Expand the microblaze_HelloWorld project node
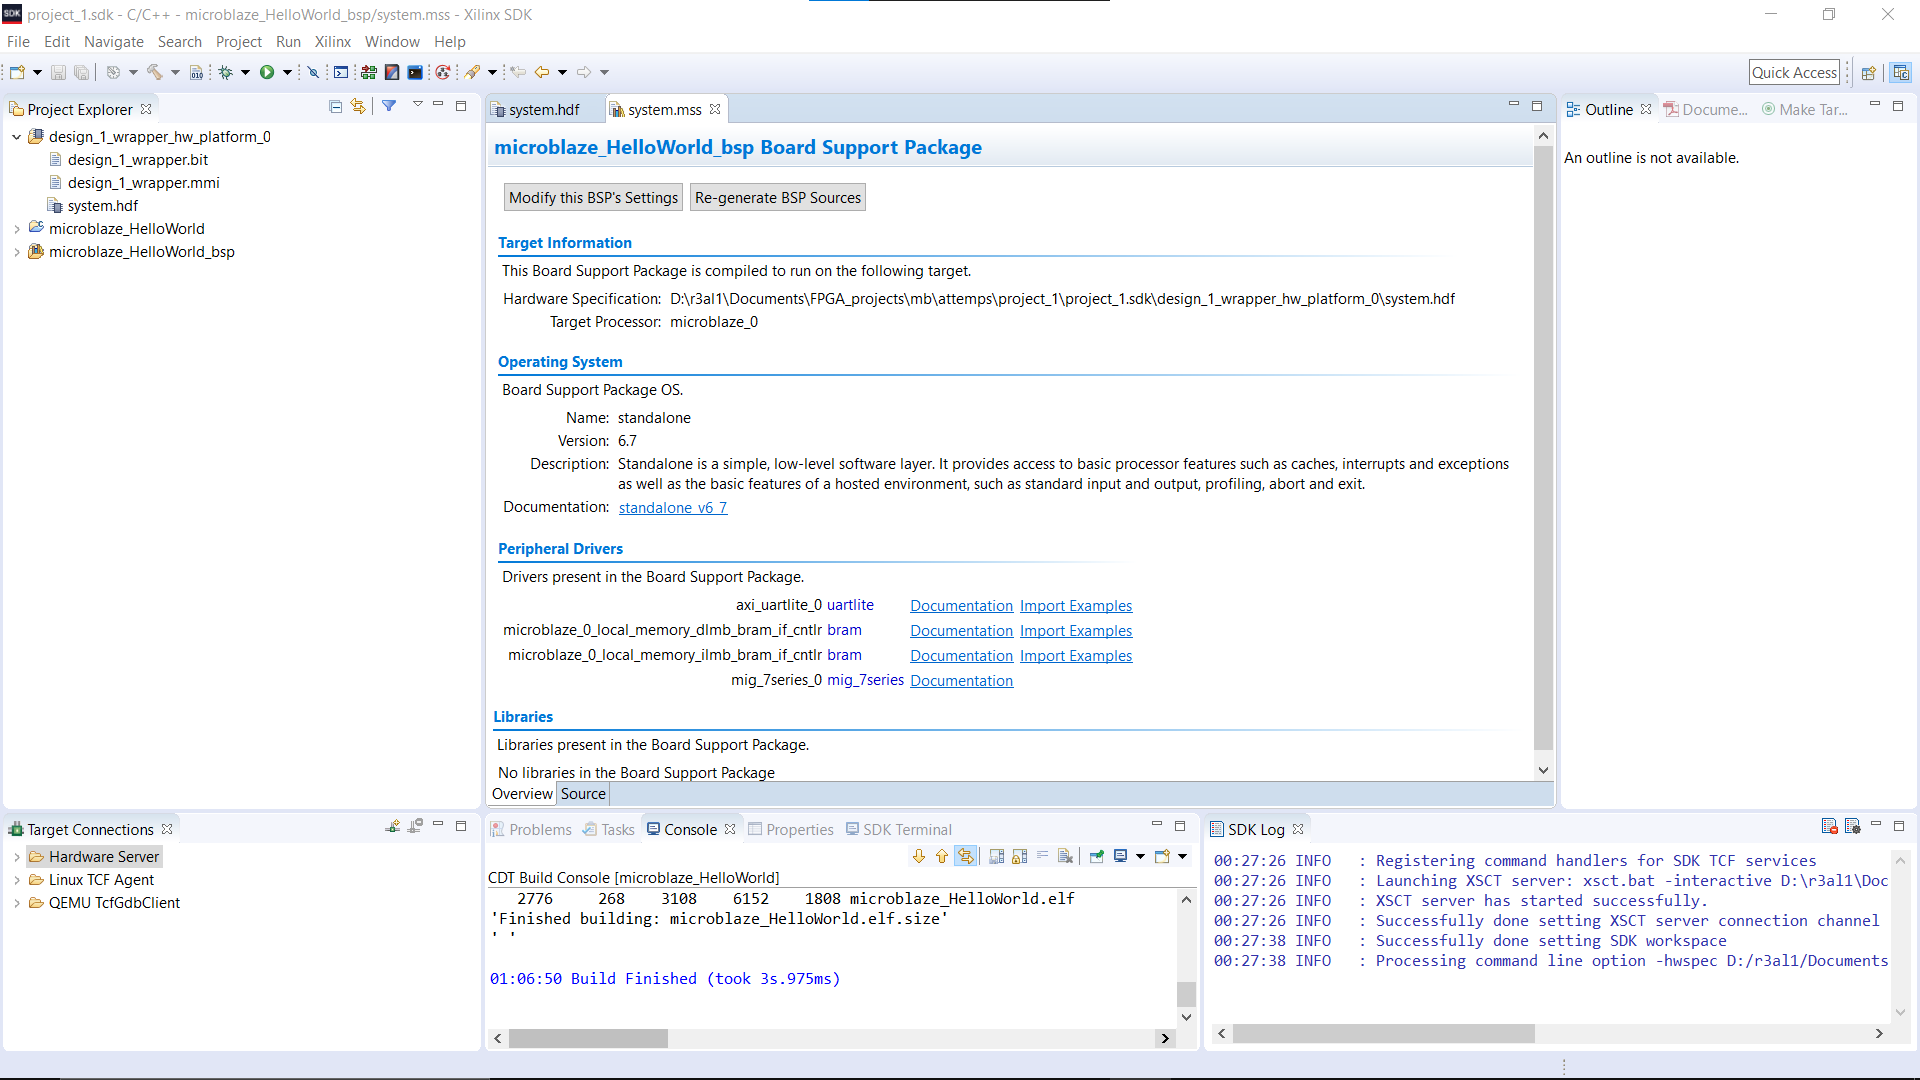 [x=17, y=228]
